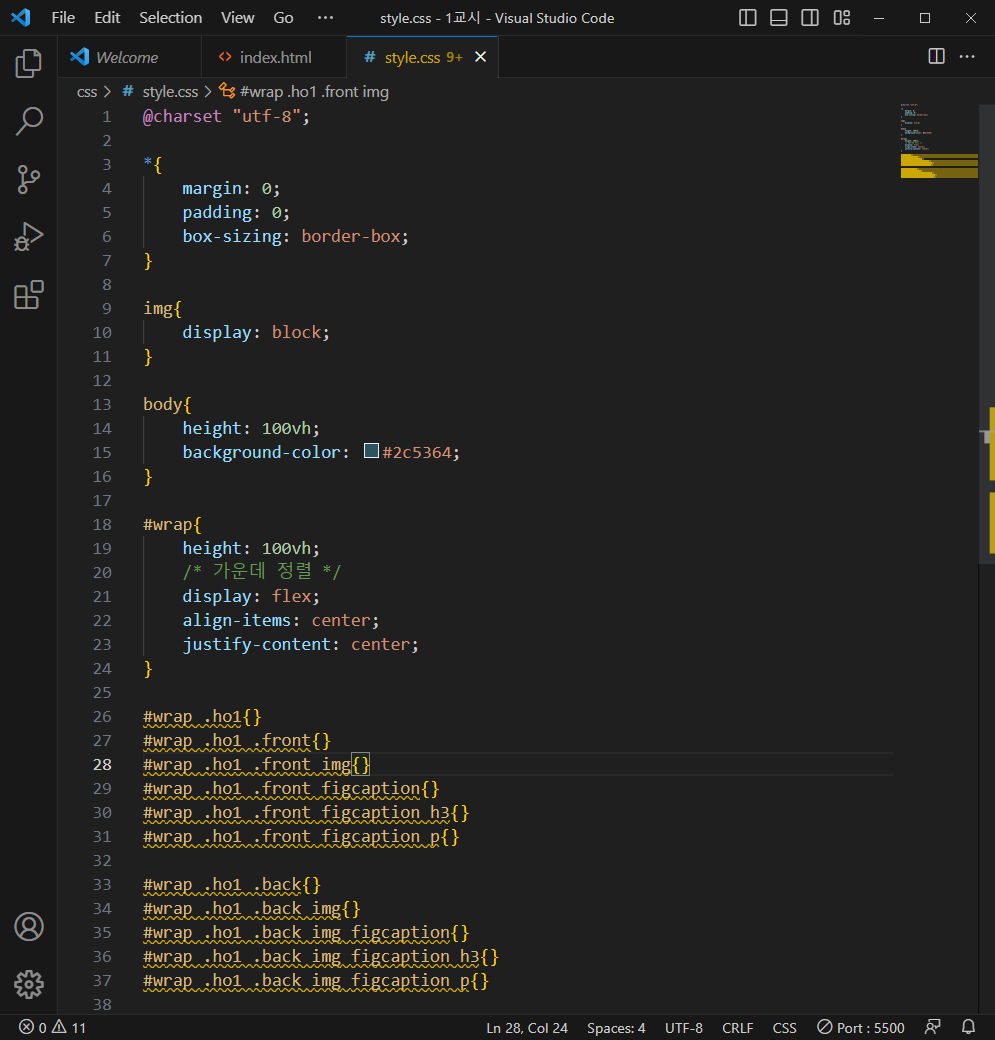Toggle the bottom Panel layout button

(x=779, y=18)
